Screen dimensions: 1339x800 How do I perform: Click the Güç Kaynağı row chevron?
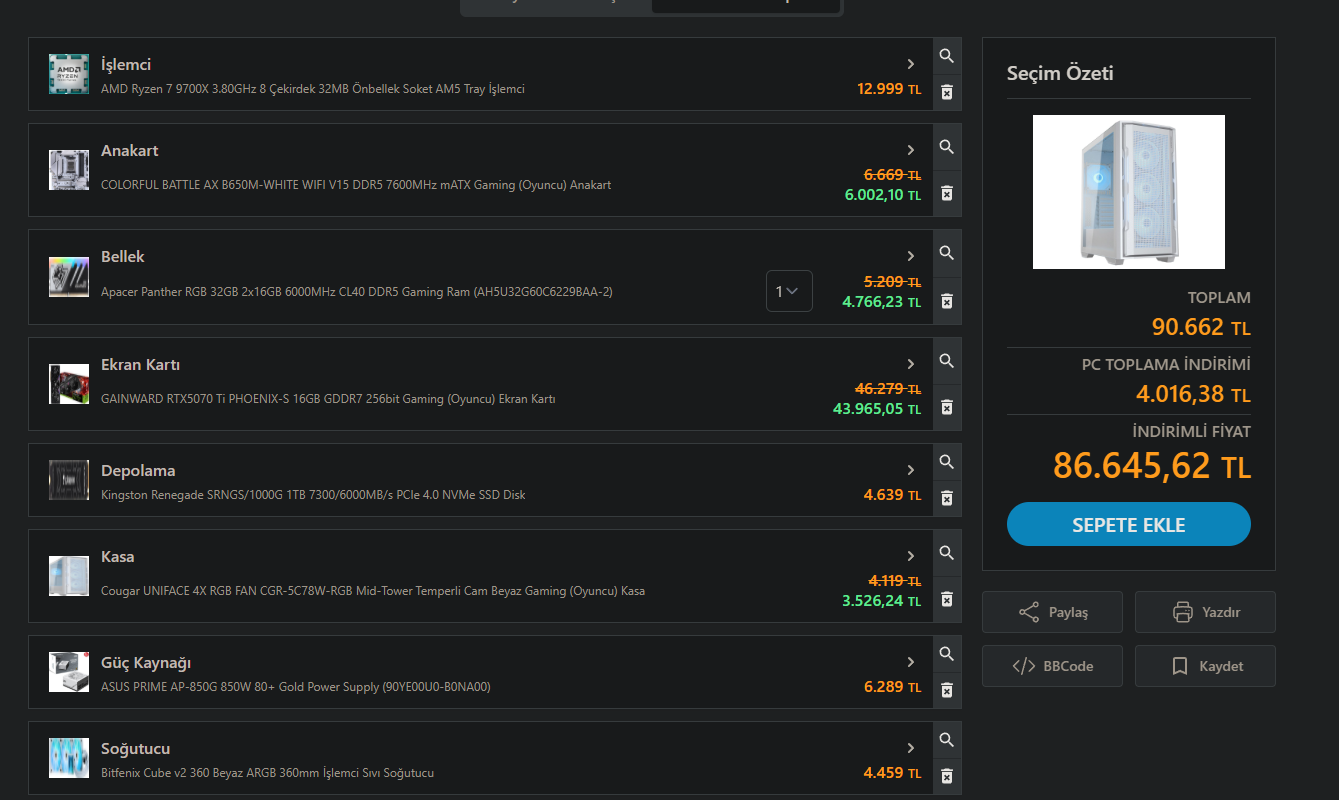point(911,662)
